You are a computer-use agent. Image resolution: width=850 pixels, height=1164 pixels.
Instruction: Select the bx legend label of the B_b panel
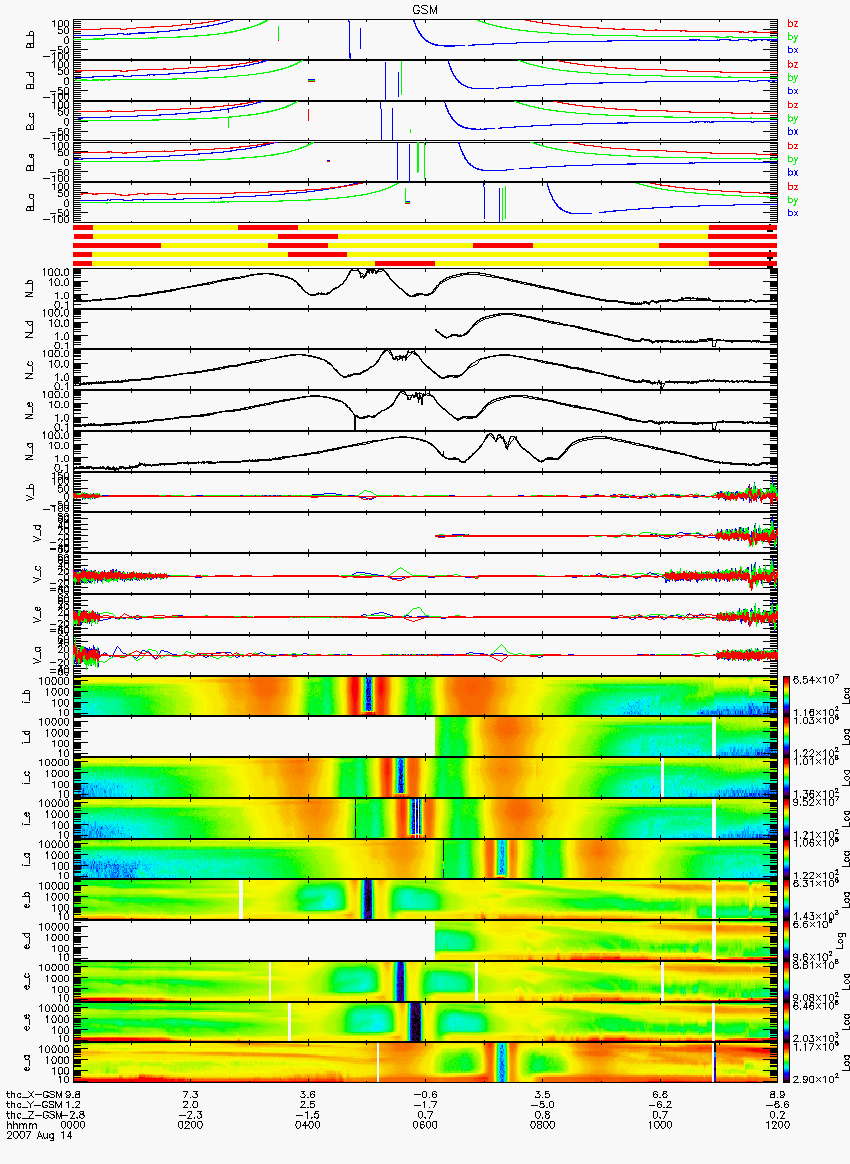793,50
